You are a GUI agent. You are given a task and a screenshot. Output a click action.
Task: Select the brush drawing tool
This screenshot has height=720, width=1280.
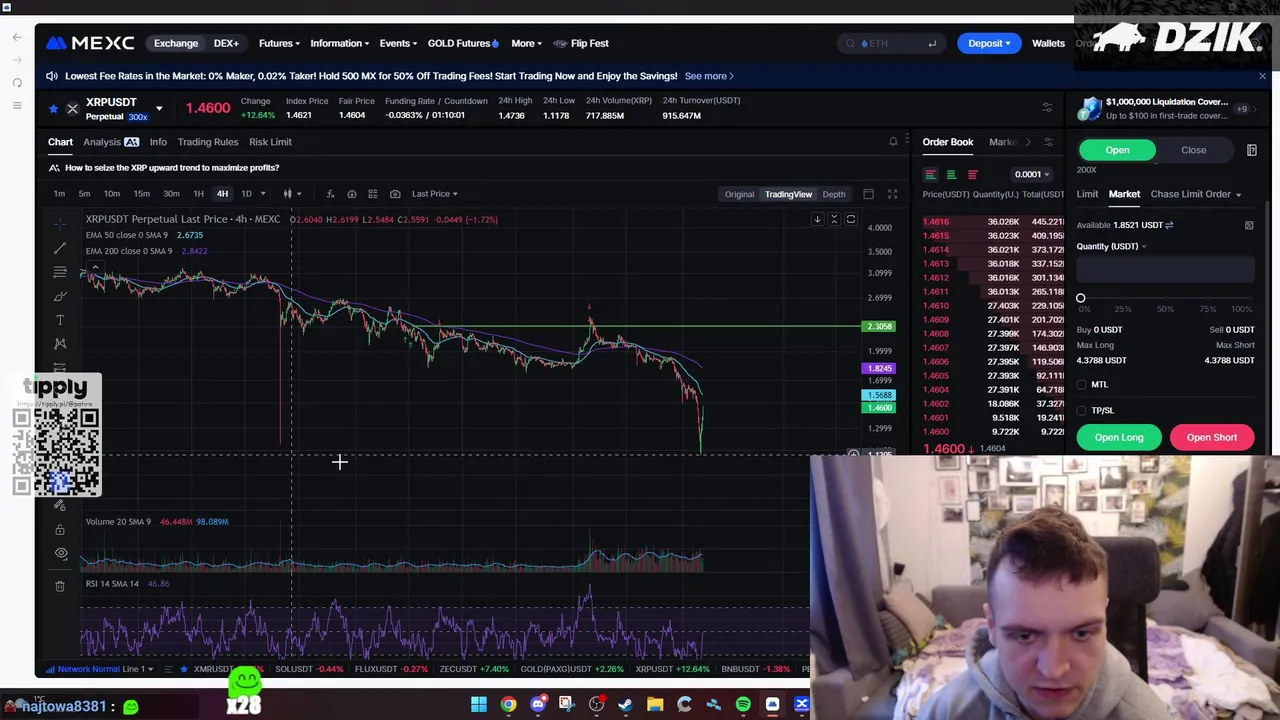coord(60,296)
